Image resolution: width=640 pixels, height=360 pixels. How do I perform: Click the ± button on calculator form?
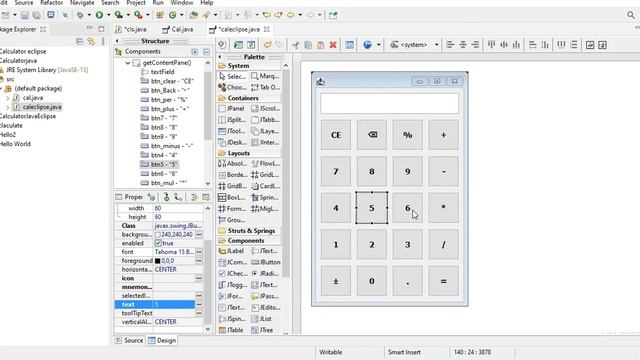coord(336,281)
